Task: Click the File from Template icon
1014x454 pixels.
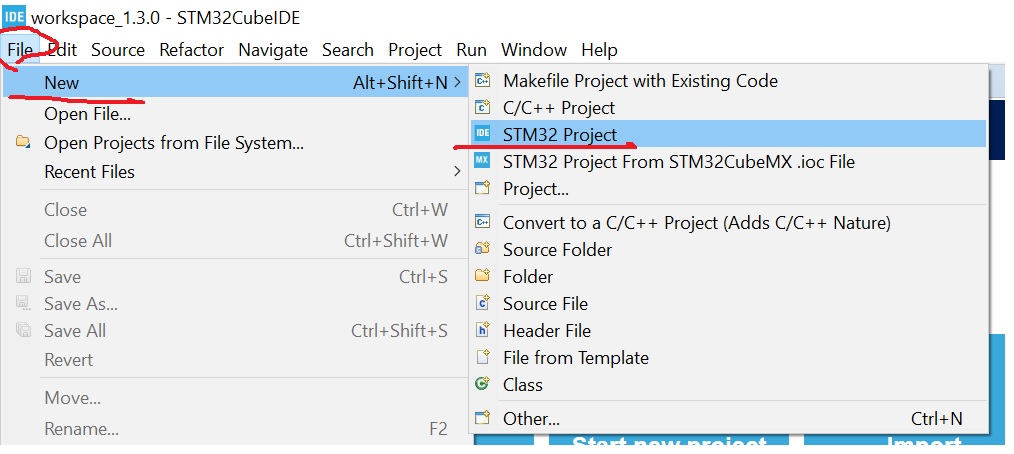Action: 483,357
